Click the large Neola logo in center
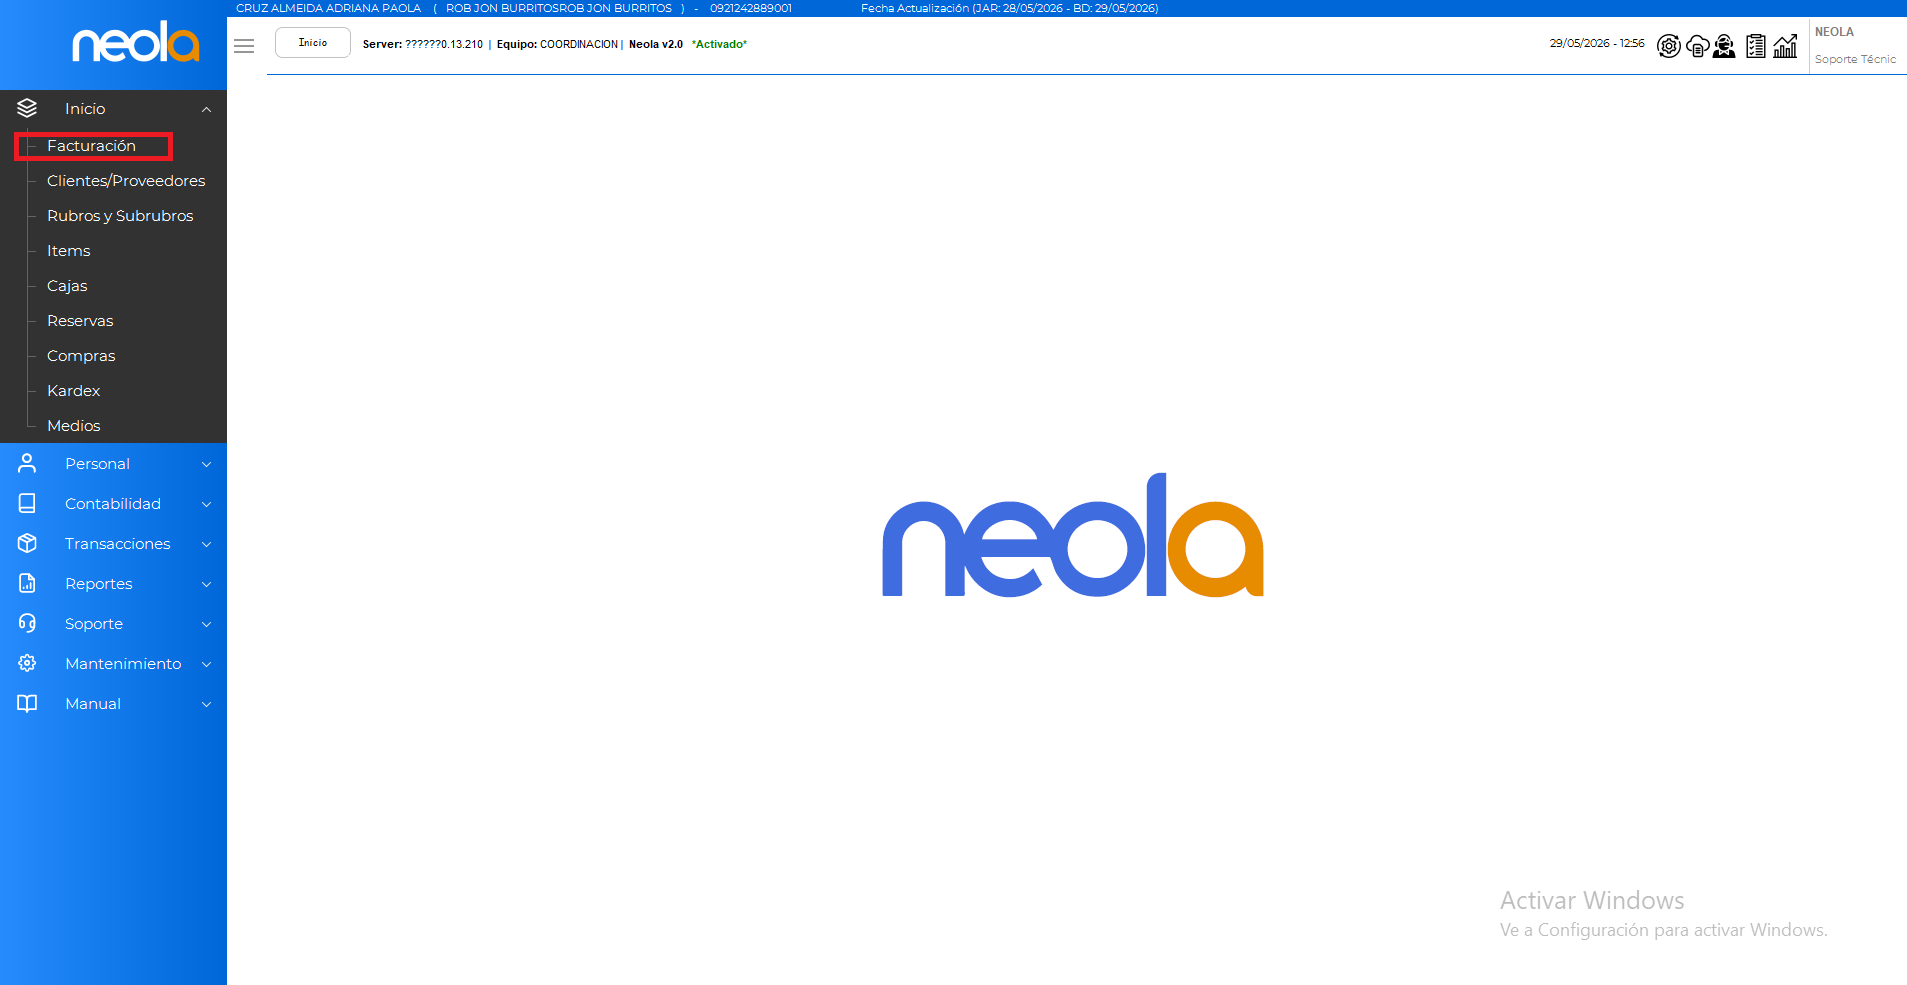This screenshot has width=1907, height=985. tap(1073, 535)
